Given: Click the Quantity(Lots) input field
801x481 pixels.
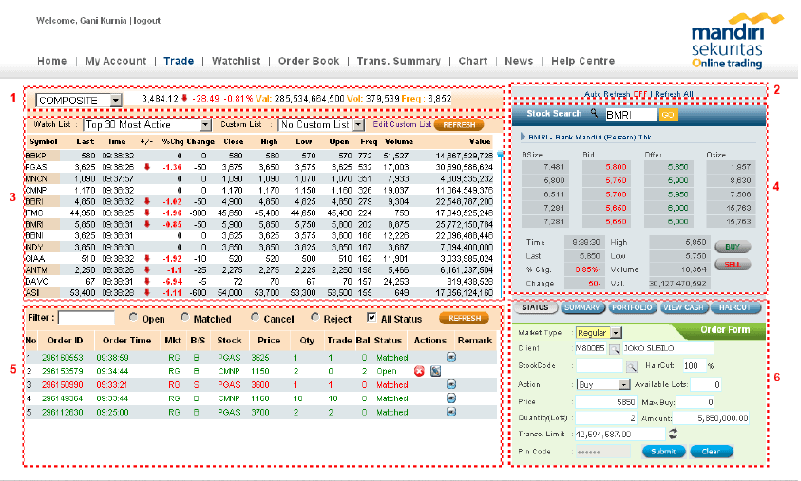Looking at the screenshot, I should pos(606,418).
